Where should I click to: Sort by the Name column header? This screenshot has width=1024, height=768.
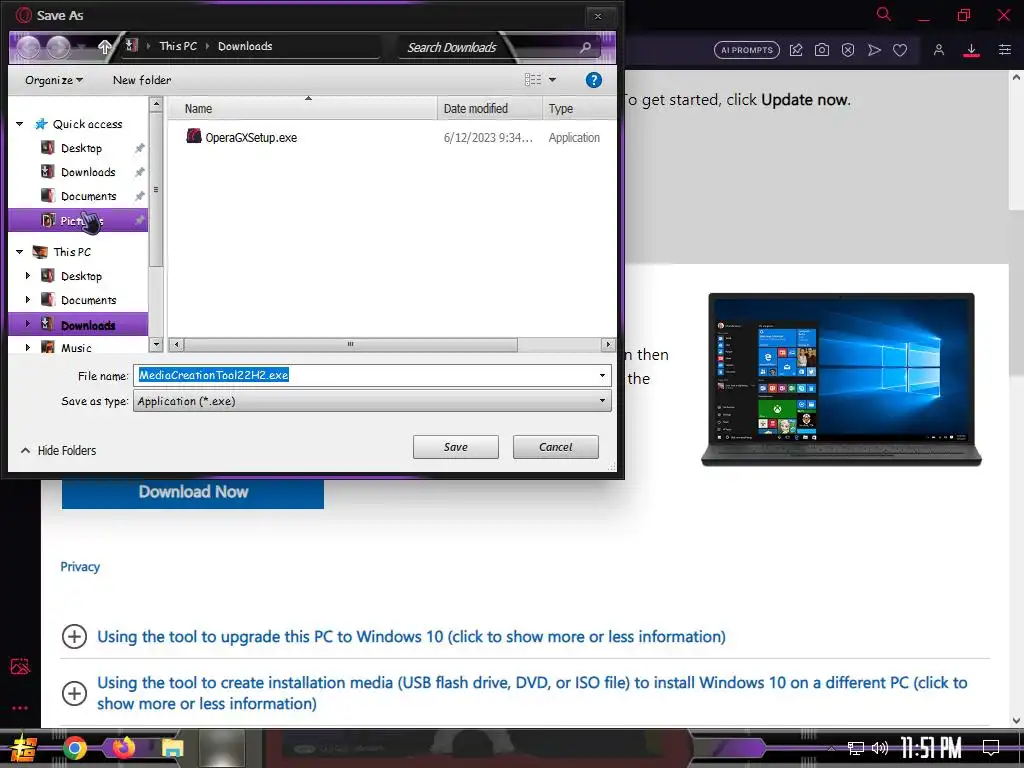pos(302,108)
